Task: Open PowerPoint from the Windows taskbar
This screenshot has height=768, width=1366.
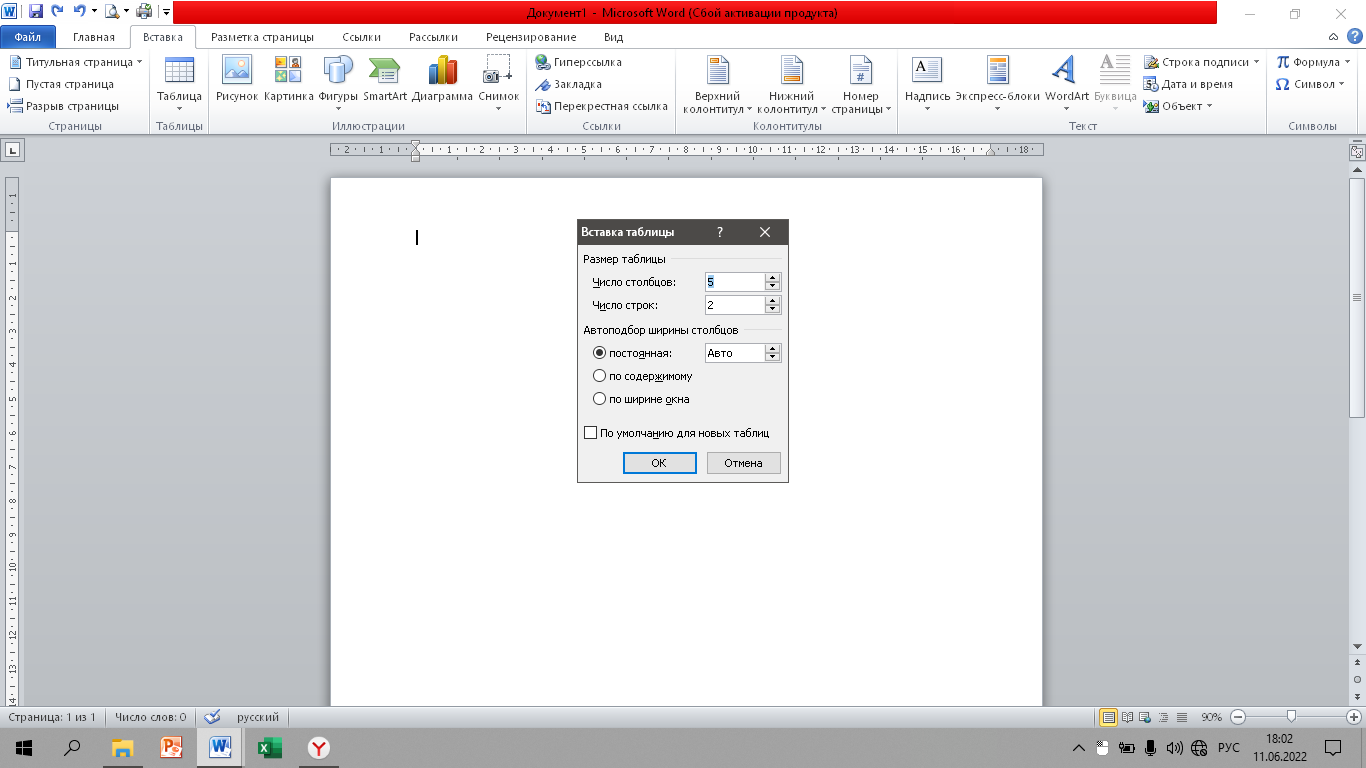Action: click(x=171, y=747)
